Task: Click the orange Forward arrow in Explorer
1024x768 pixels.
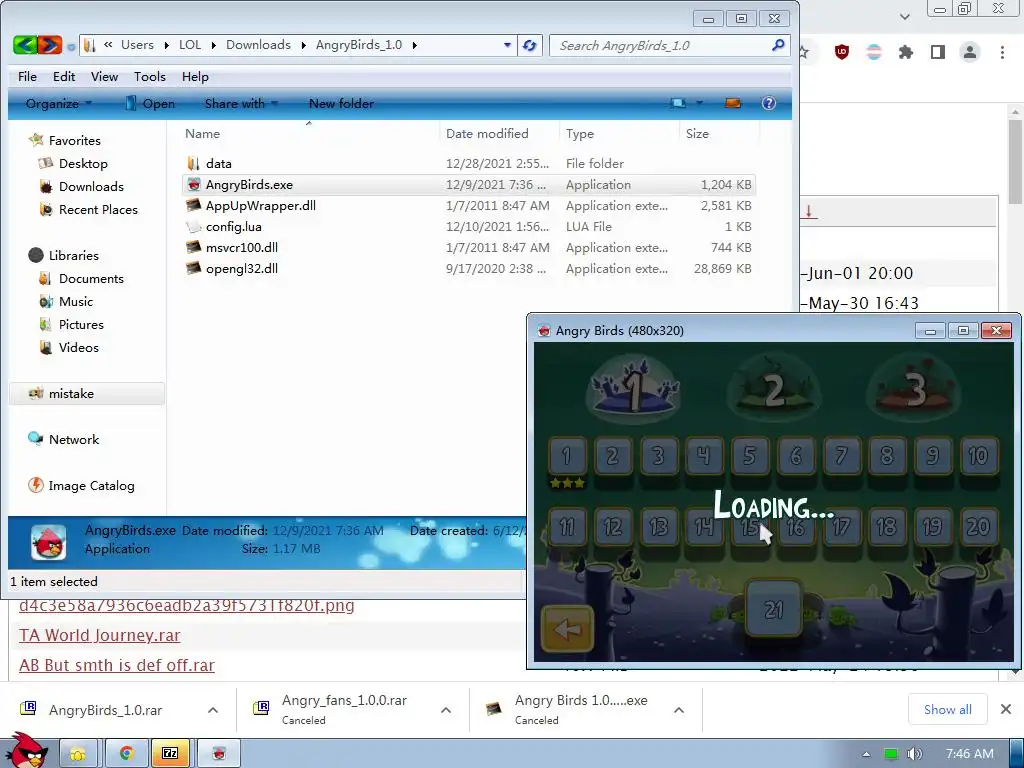Action: pos(50,45)
